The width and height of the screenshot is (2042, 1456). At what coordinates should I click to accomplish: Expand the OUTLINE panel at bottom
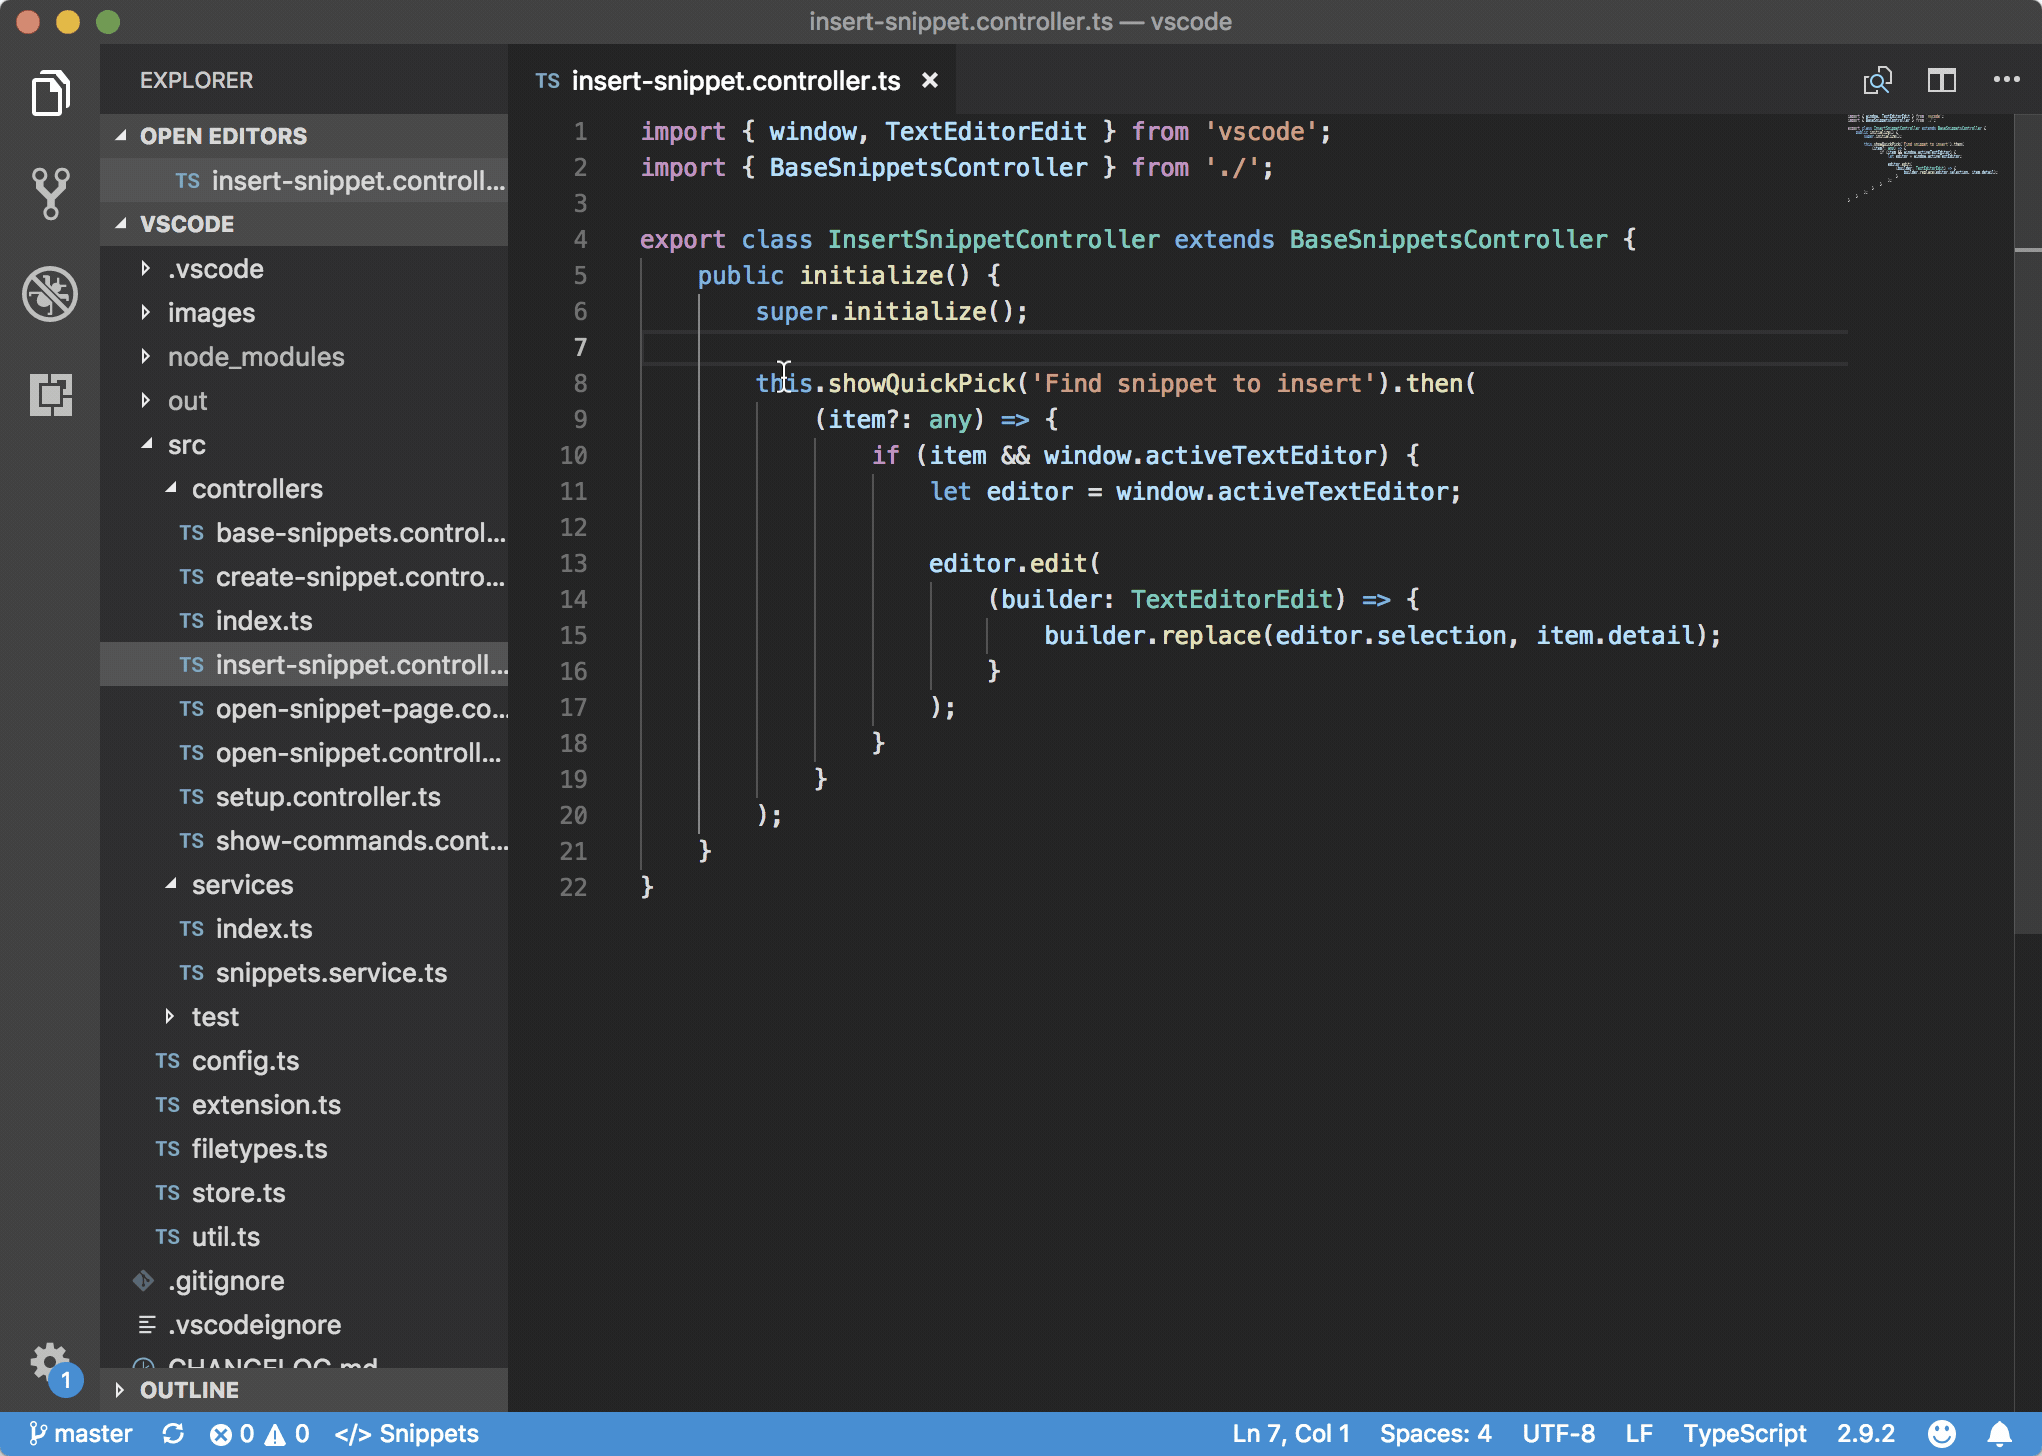click(x=120, y=1388)
